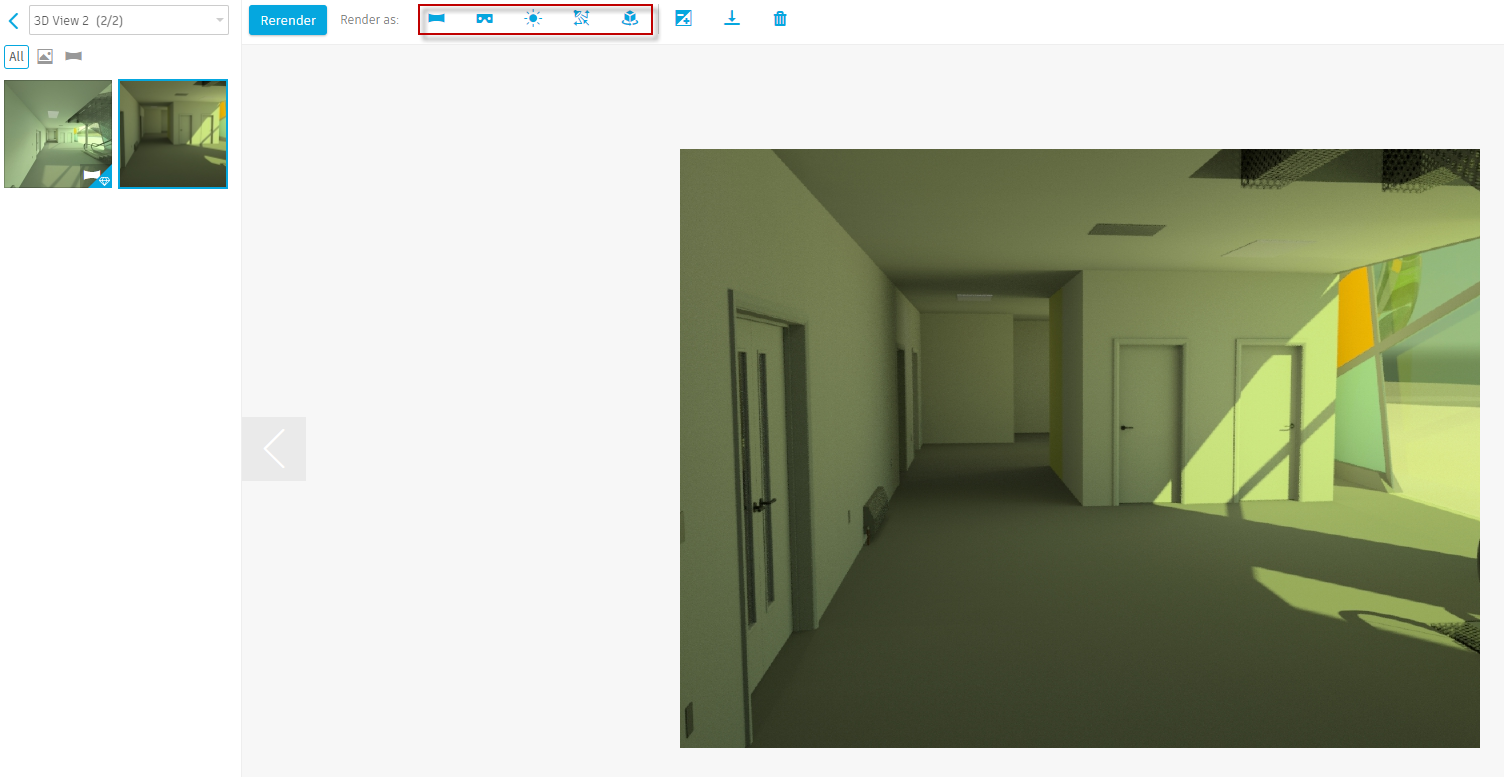Expand the left panel chevron on the canvas

coord(274,448)
